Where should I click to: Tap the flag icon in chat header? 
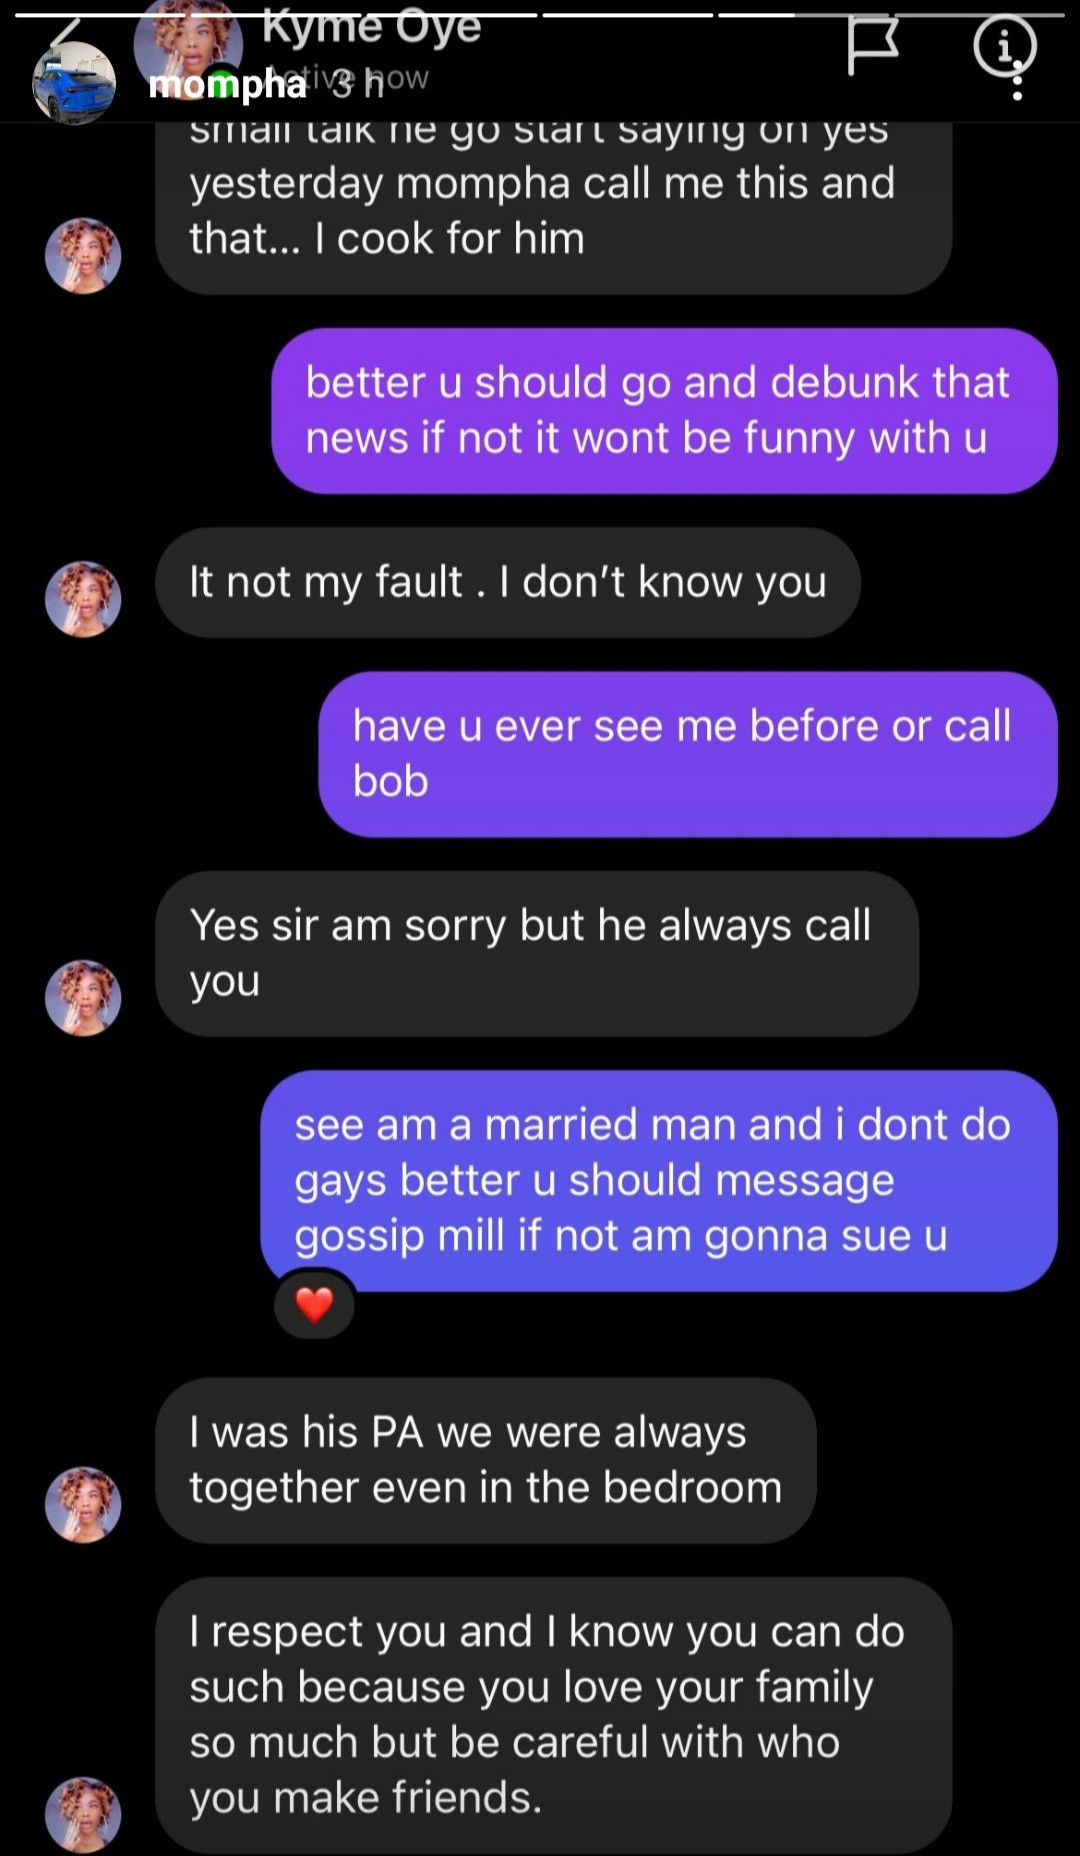(x=872, y=46)
